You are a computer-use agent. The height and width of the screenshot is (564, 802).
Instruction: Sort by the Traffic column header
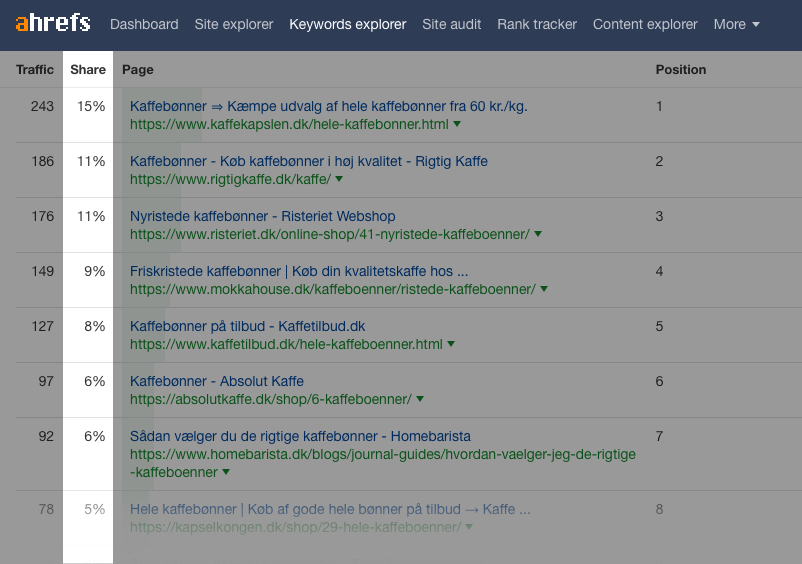pyautogui.click(x=35, y=70)
